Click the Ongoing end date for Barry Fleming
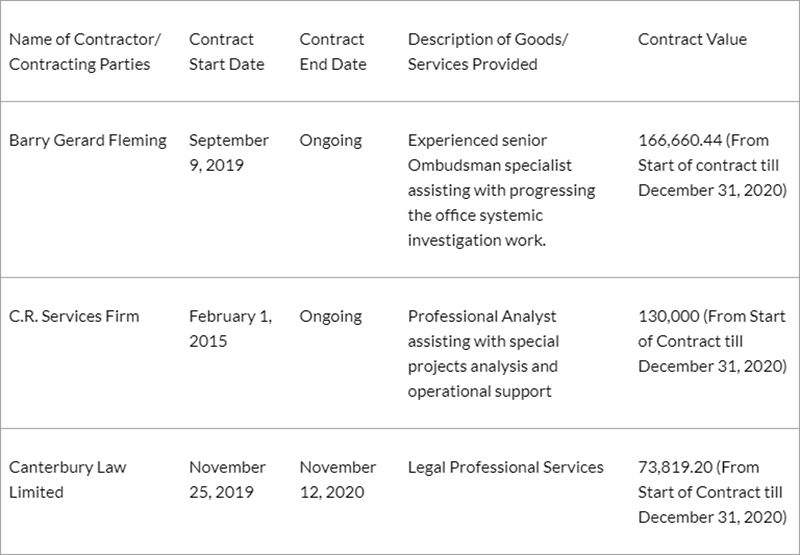The image size is (800, 555). point(330,140)
